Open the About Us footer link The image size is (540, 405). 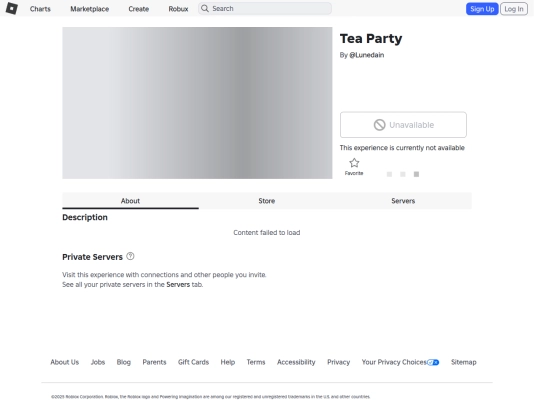(x=65, y=362)
